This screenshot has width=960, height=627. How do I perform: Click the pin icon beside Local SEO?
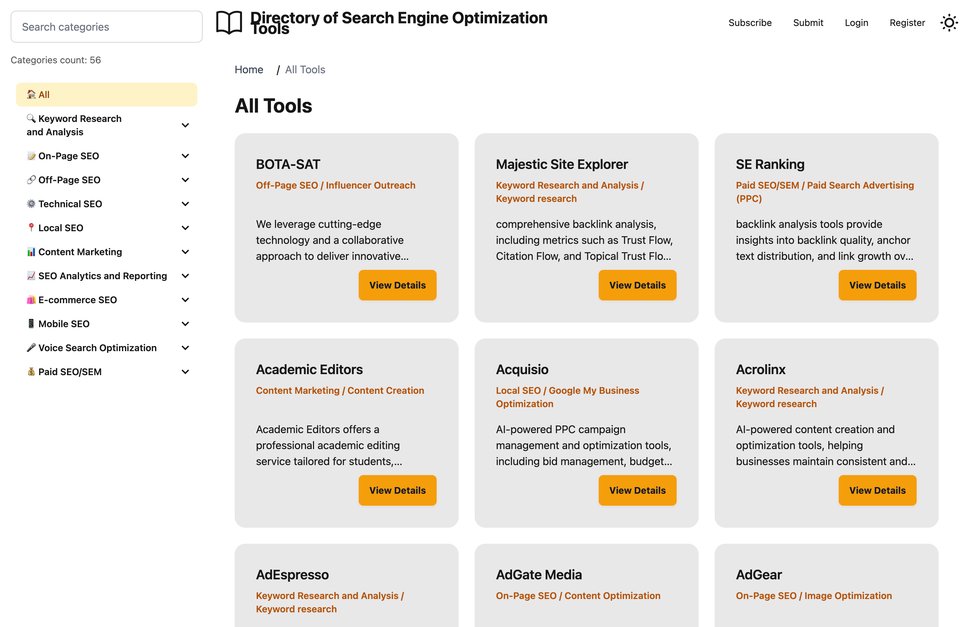pyautogui.click(x=31, y=227)
